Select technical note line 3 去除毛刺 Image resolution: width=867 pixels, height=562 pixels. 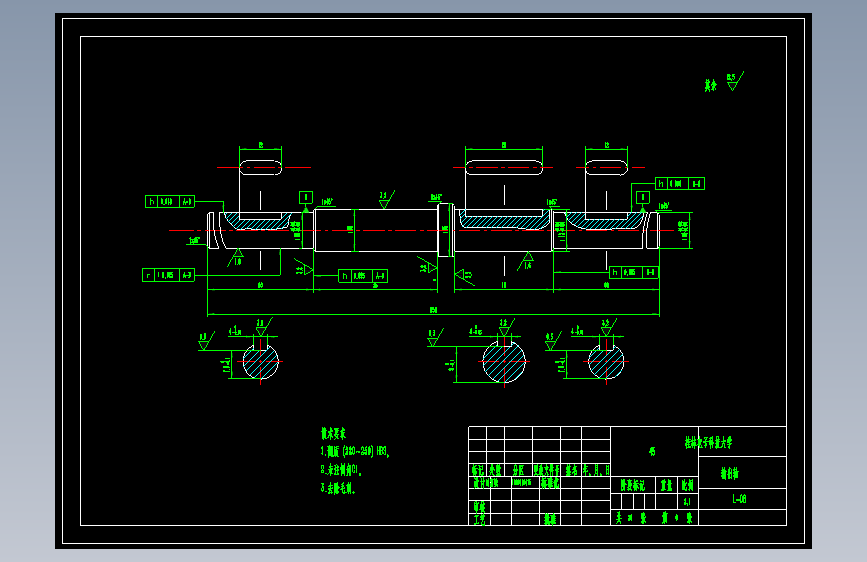point(338,488)
